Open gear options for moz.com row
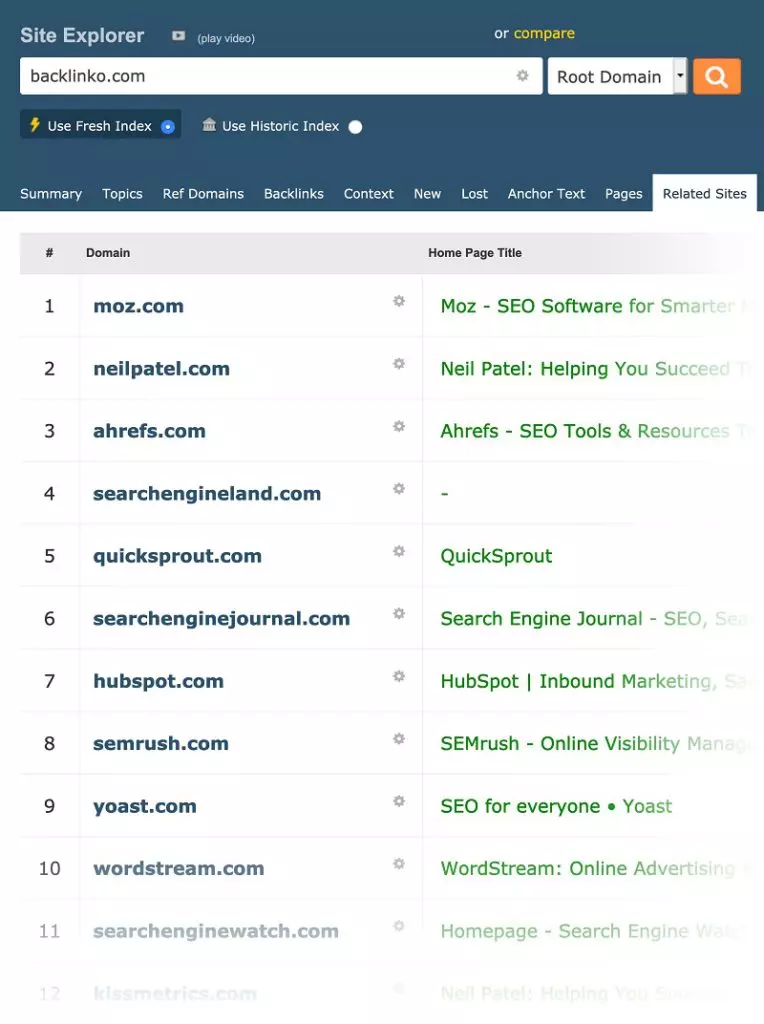 coord(399,301)
